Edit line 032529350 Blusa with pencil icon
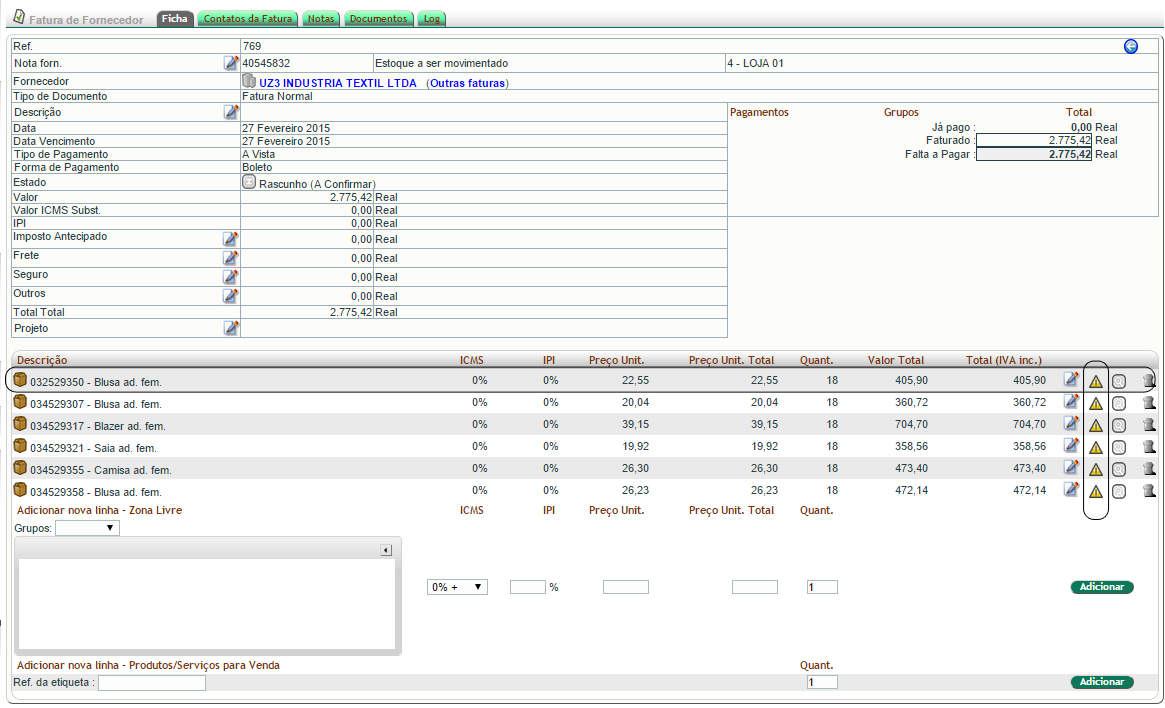 [1071, 380]
